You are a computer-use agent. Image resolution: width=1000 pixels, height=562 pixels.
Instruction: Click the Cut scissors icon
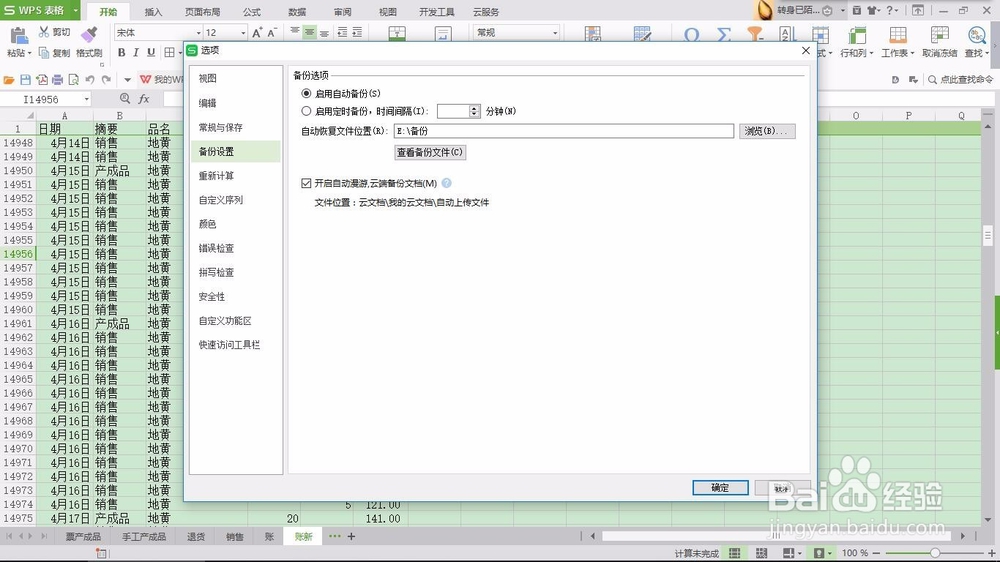[x=44, y=32]
